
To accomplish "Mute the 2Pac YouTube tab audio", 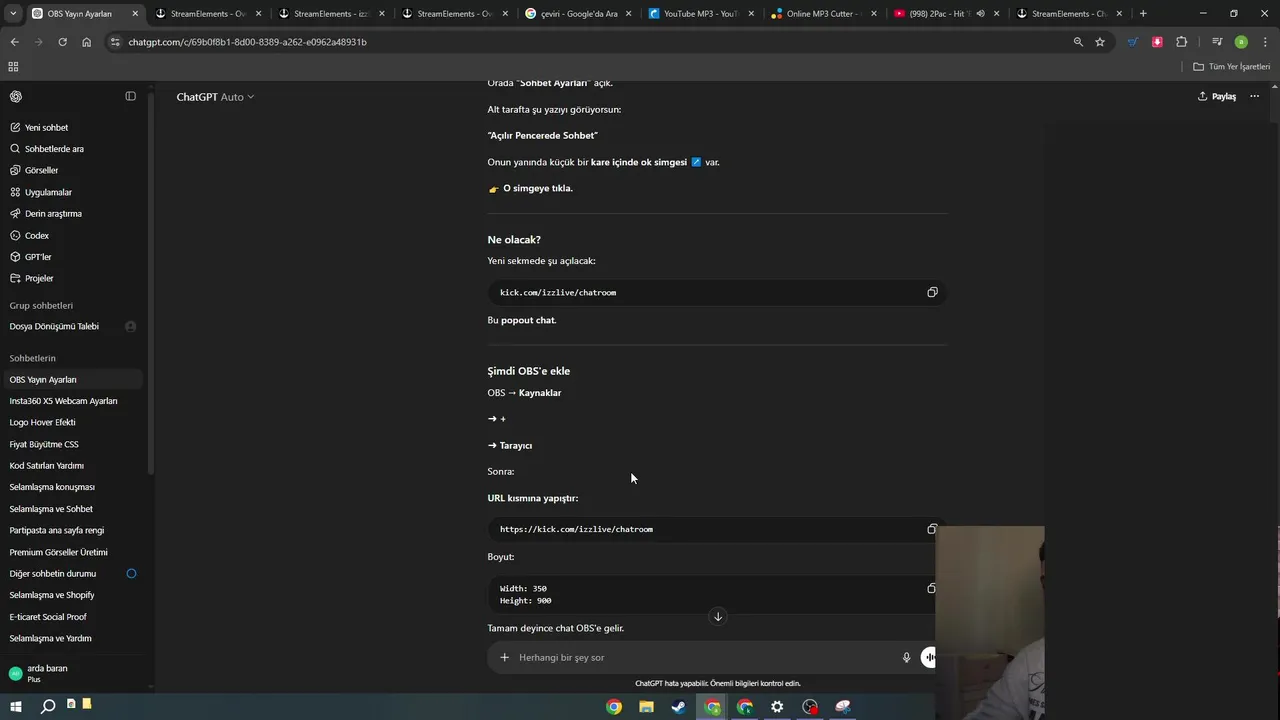I will tap(980, 14).
